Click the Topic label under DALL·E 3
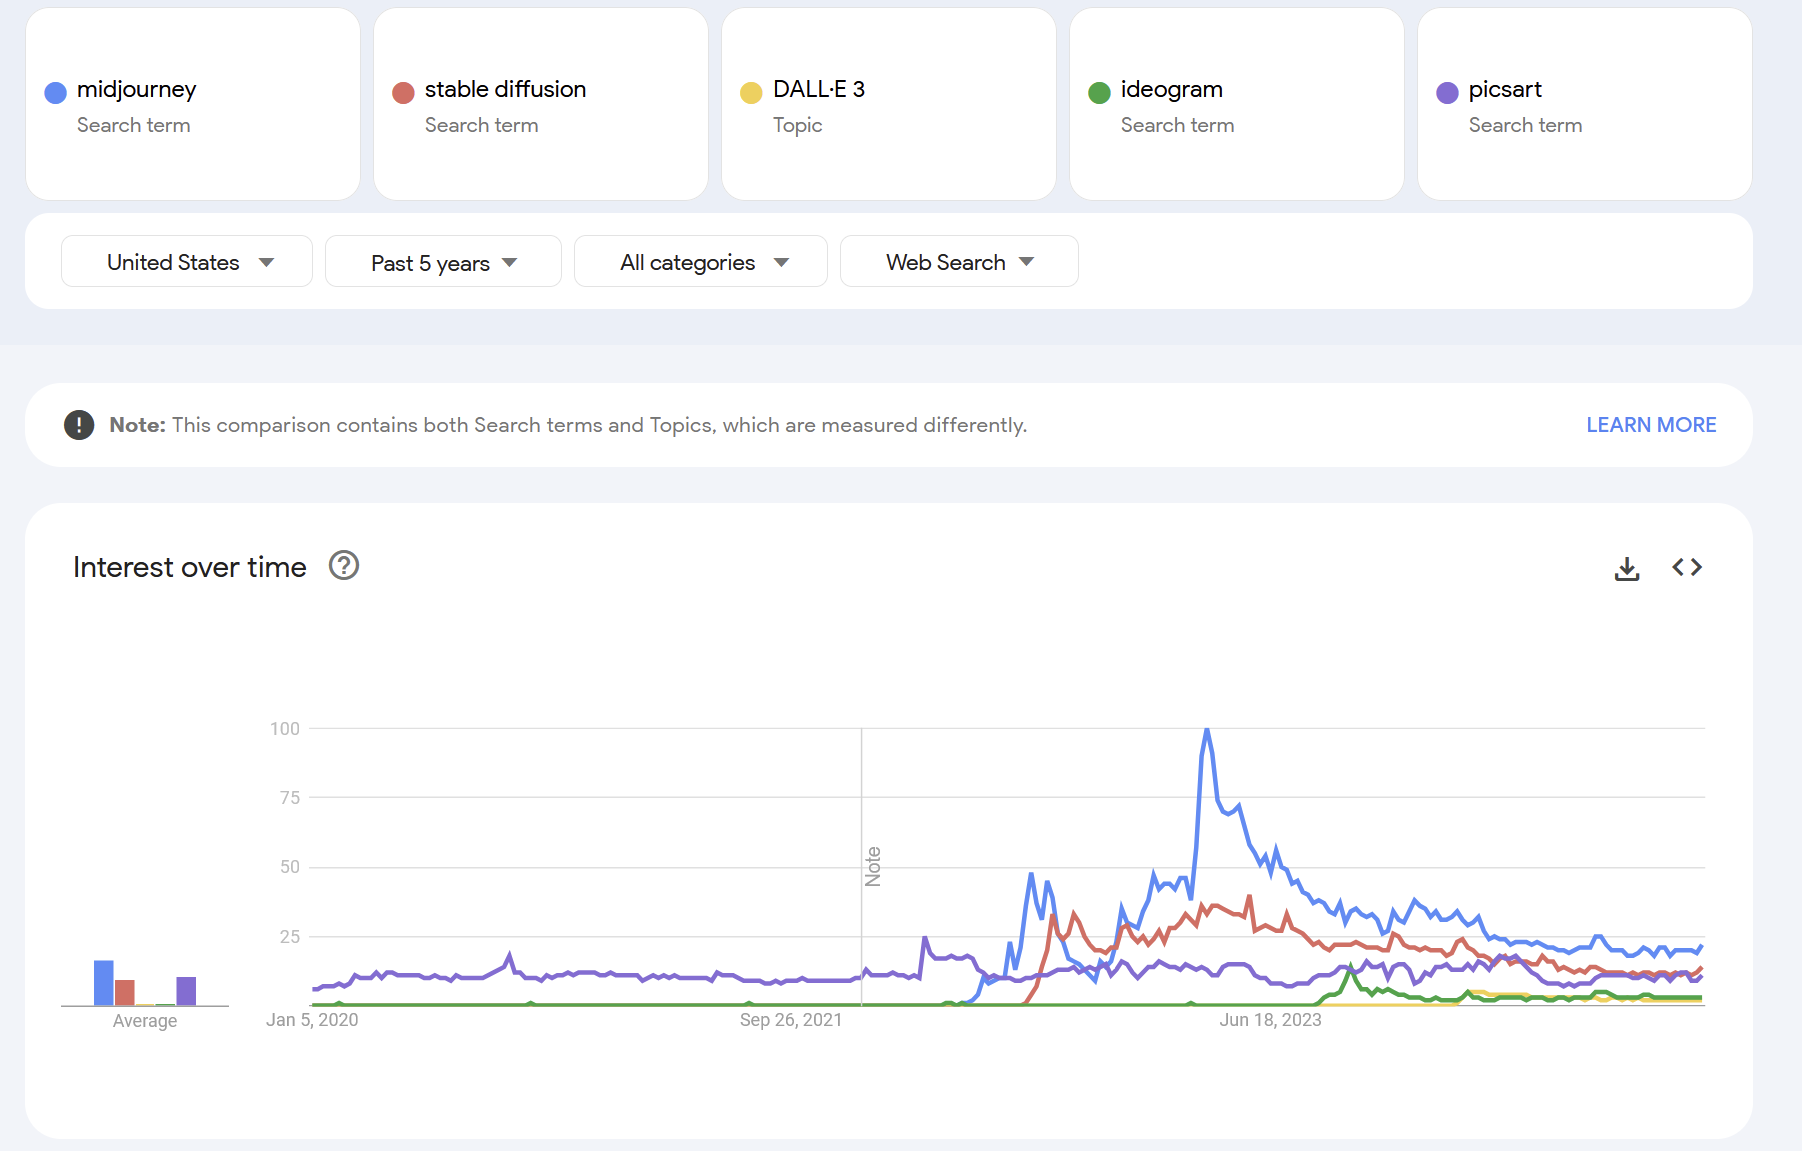This screenshot has width=1802, height=1151. (x=798, y=125)
